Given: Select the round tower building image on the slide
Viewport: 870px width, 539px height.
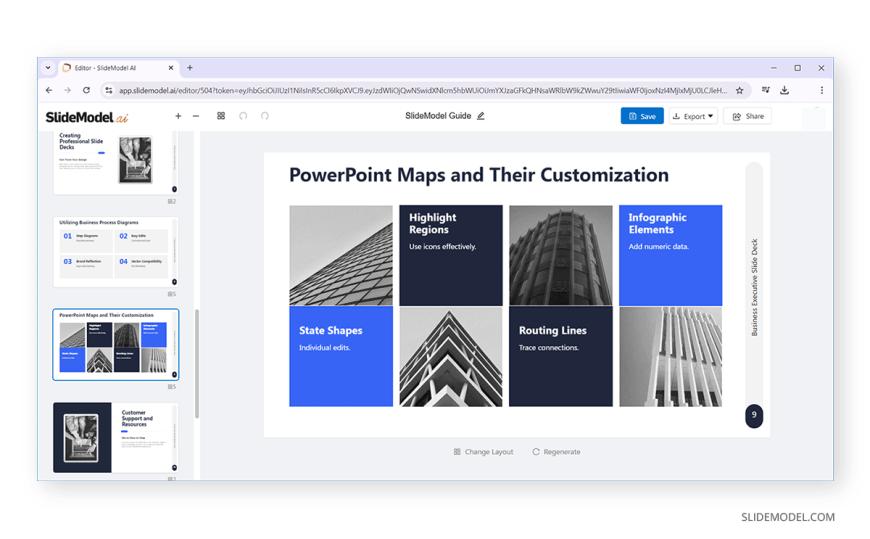Looking at the screenshot, I should tap(561, 255).
